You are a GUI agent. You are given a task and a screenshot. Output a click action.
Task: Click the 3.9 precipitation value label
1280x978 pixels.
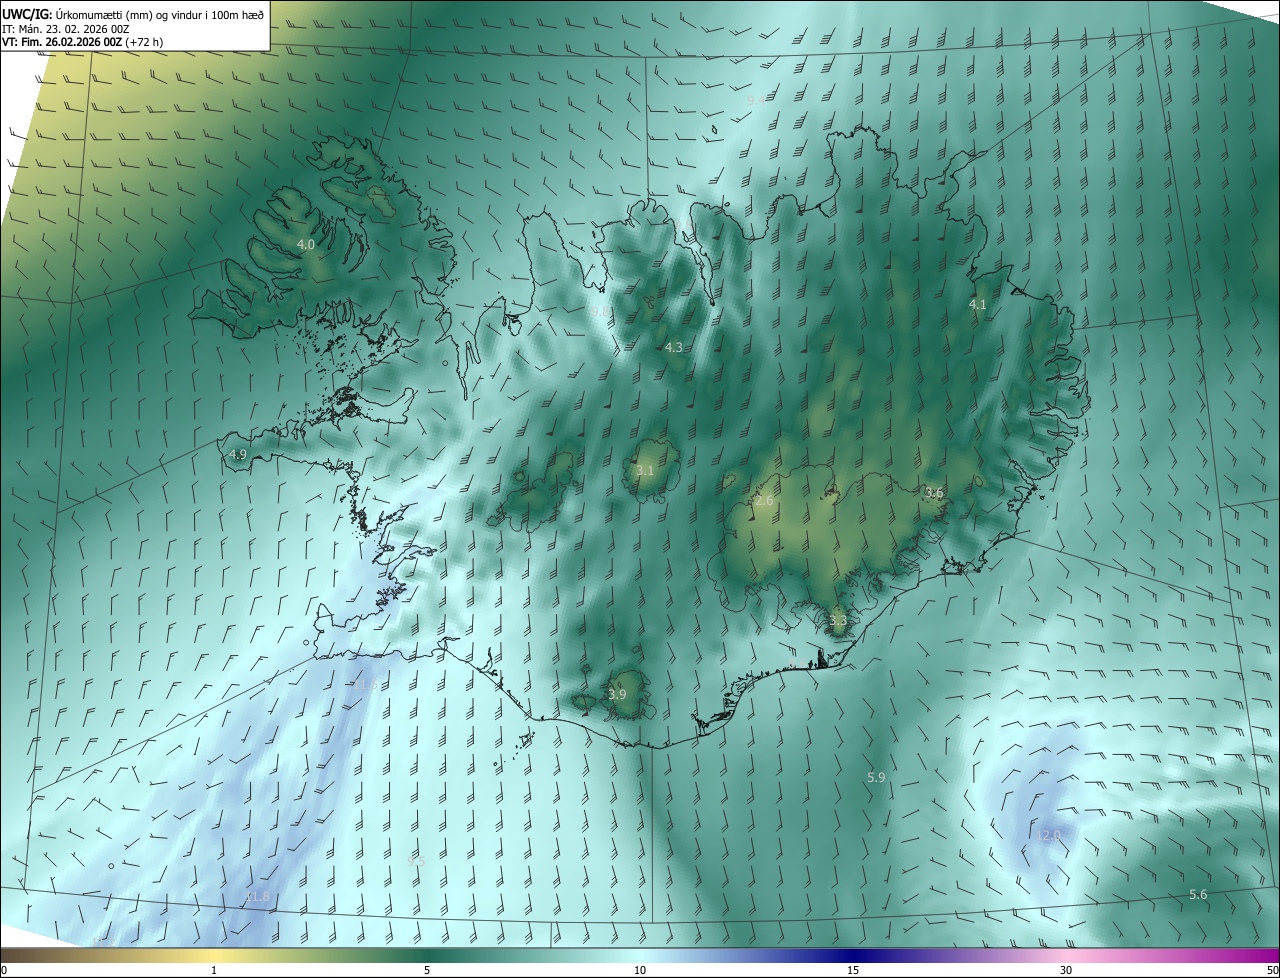[617, 694]
